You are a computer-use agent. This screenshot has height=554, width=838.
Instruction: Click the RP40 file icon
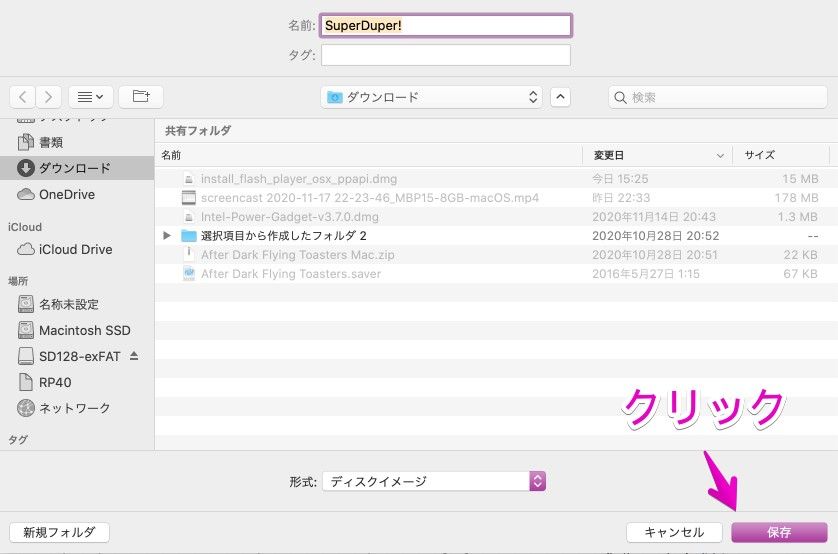point(26,382)
